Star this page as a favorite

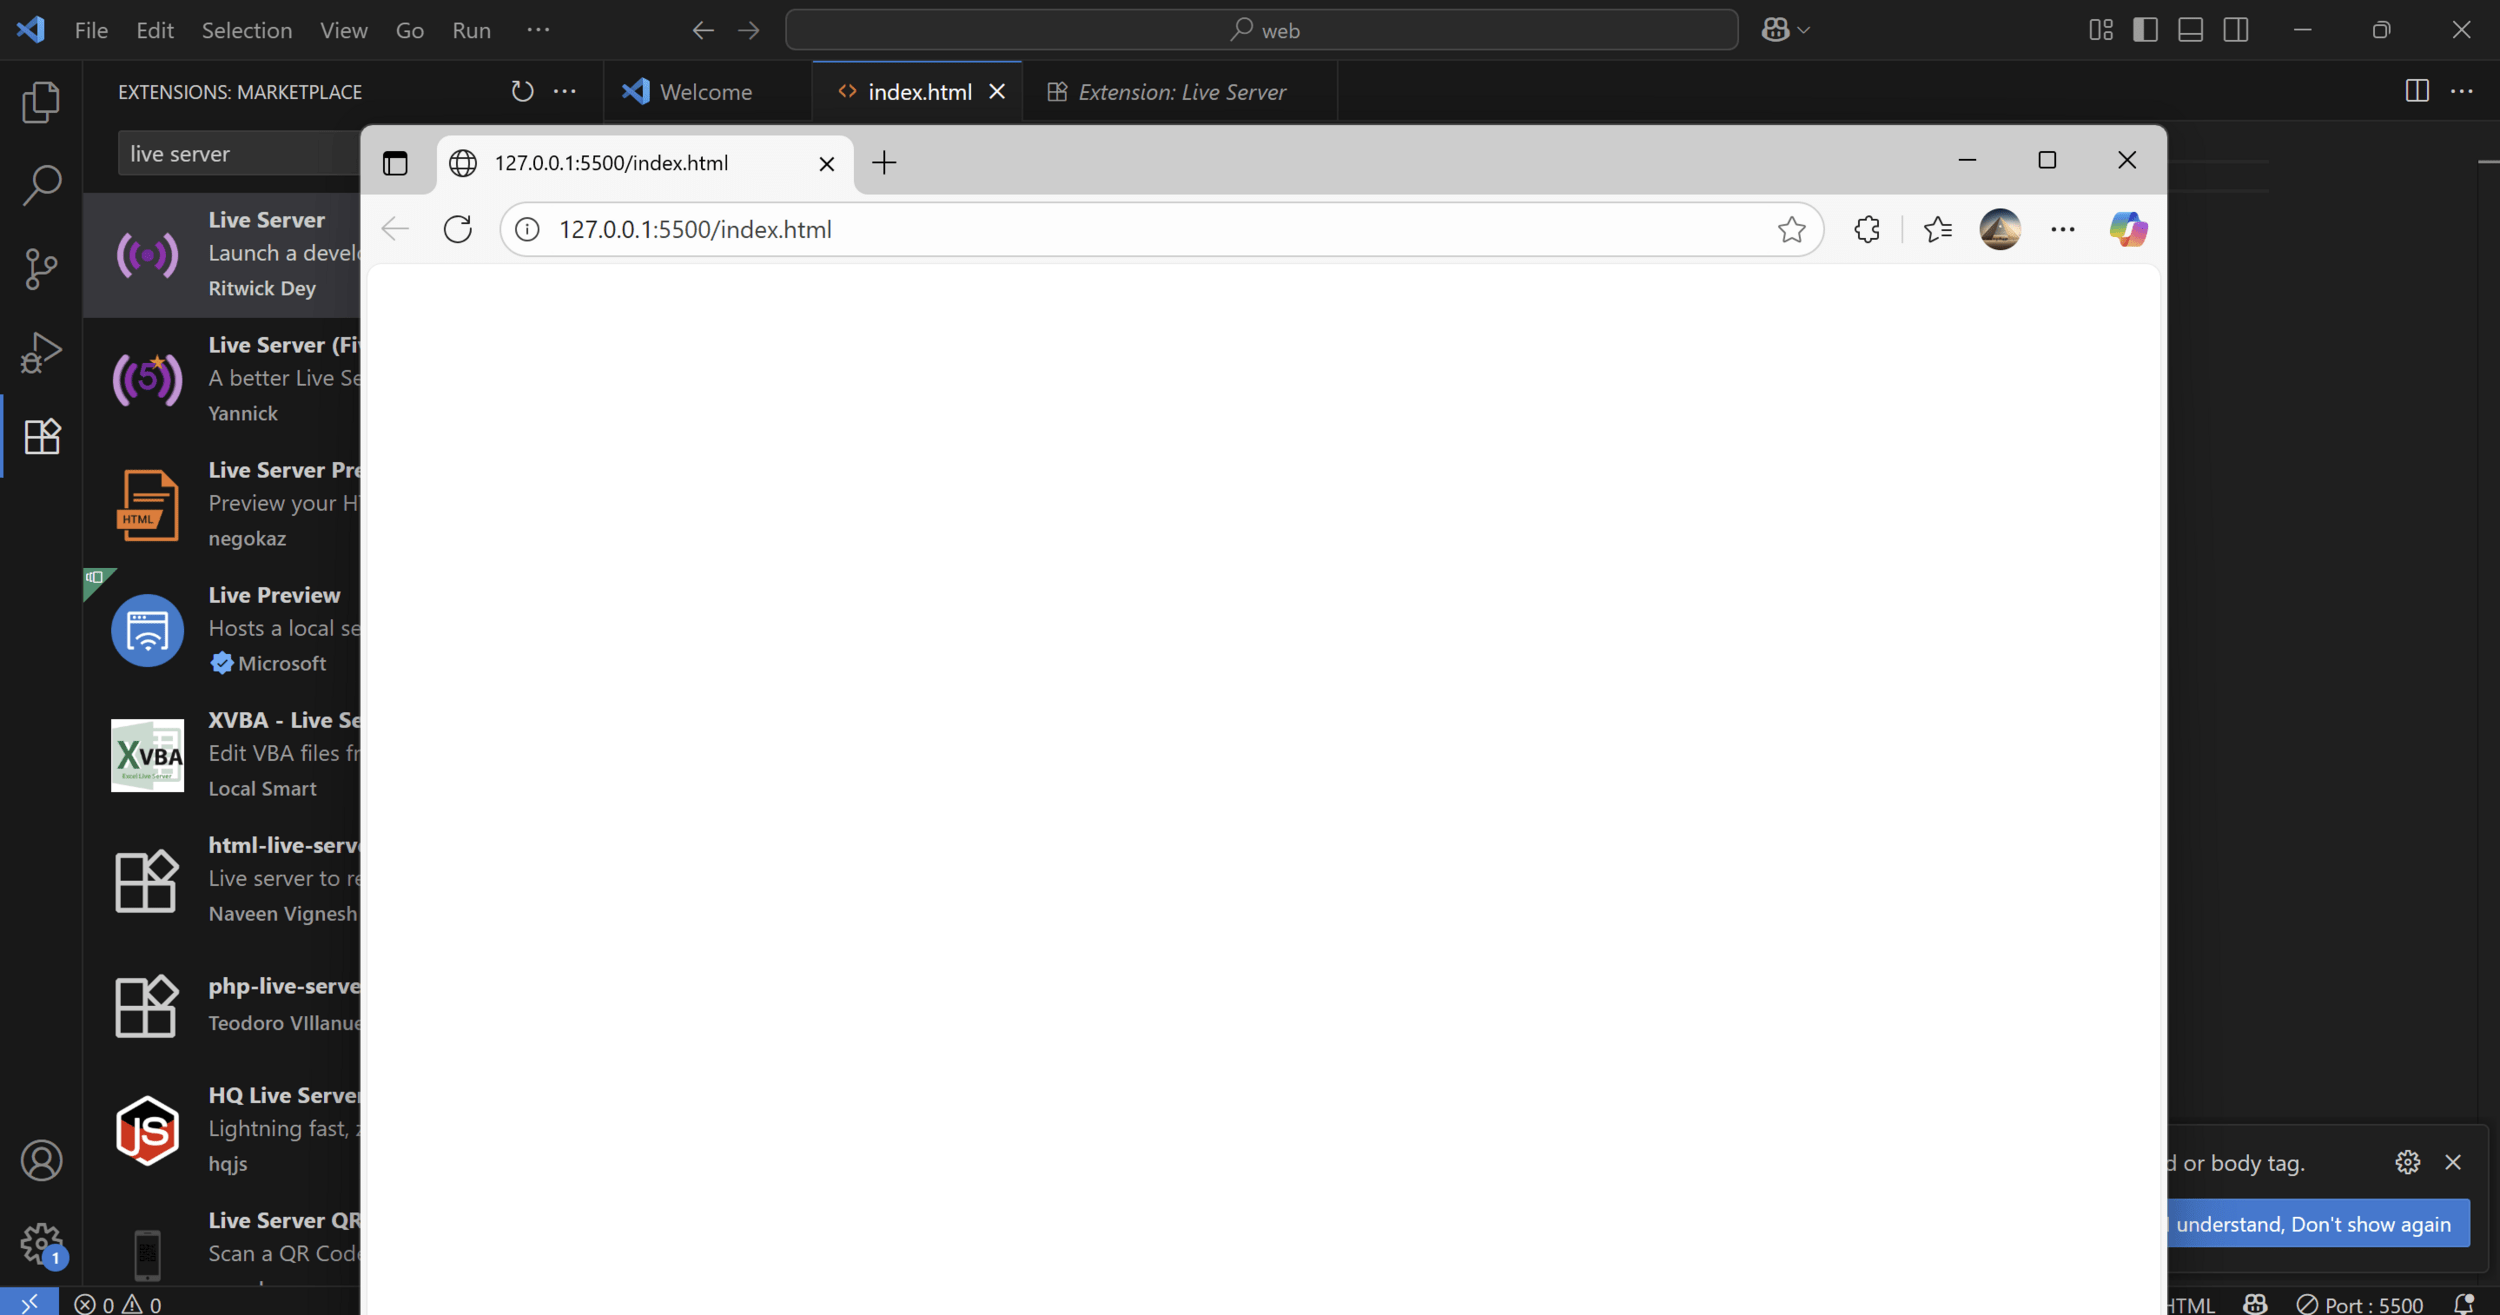pyautogui.click(x=1791, y=230)
